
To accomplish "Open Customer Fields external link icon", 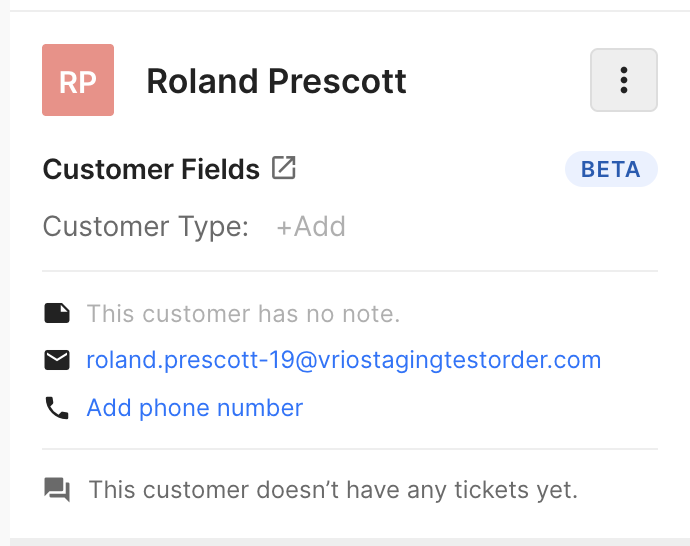I will point(283,168).
